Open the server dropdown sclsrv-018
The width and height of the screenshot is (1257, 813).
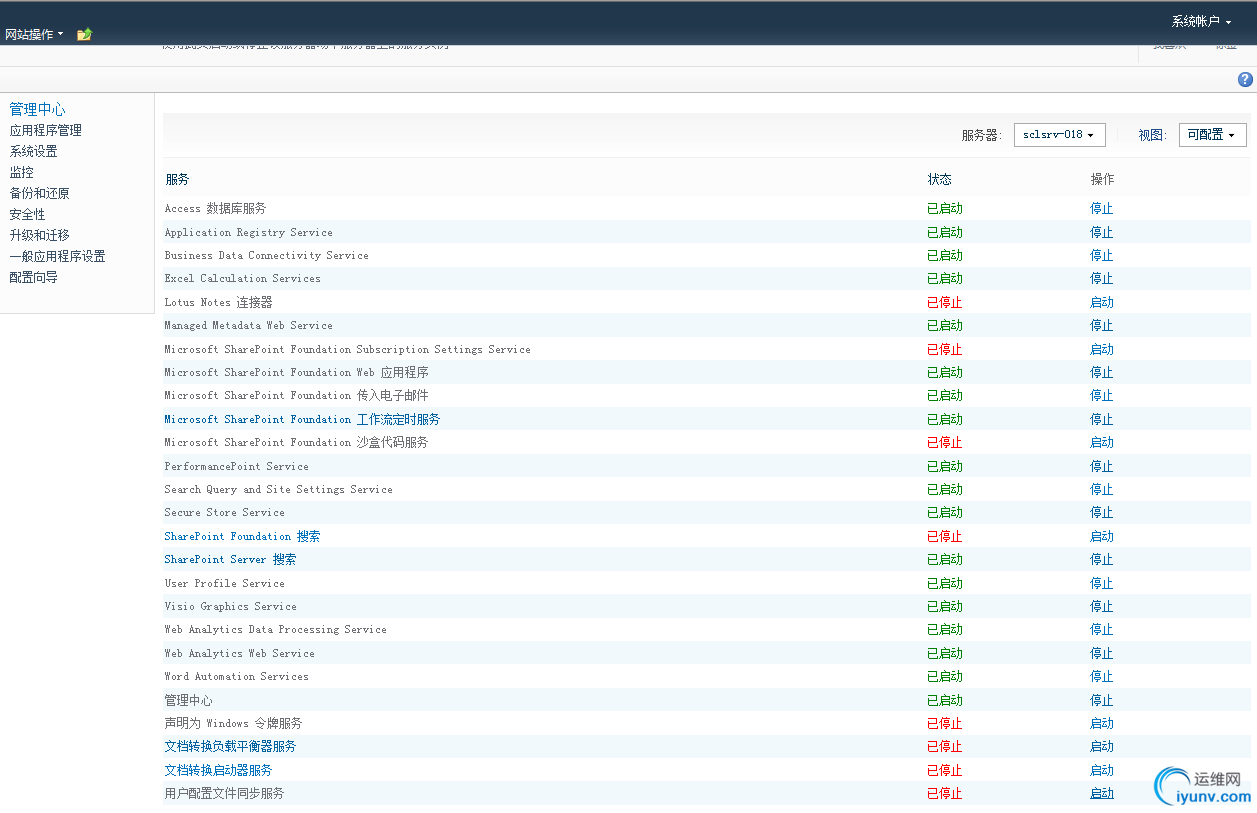[1059, 135]
